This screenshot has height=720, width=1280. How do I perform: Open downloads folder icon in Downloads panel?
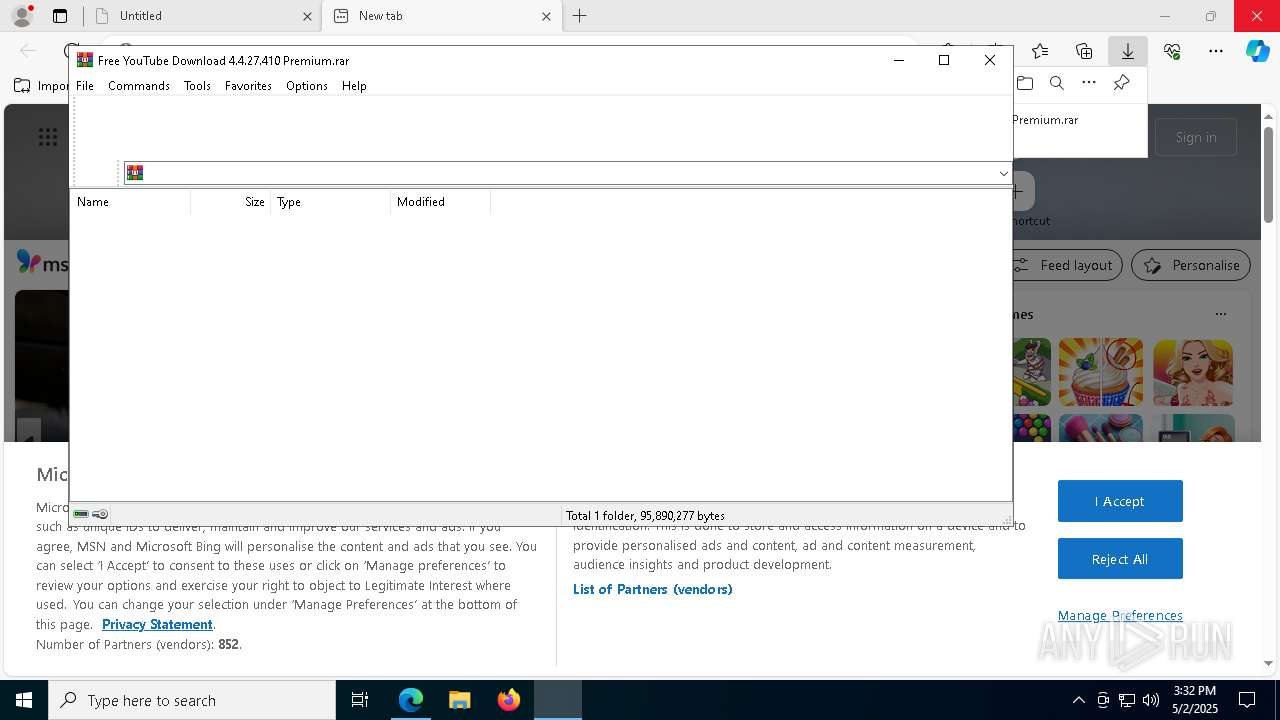point(1025,83)
